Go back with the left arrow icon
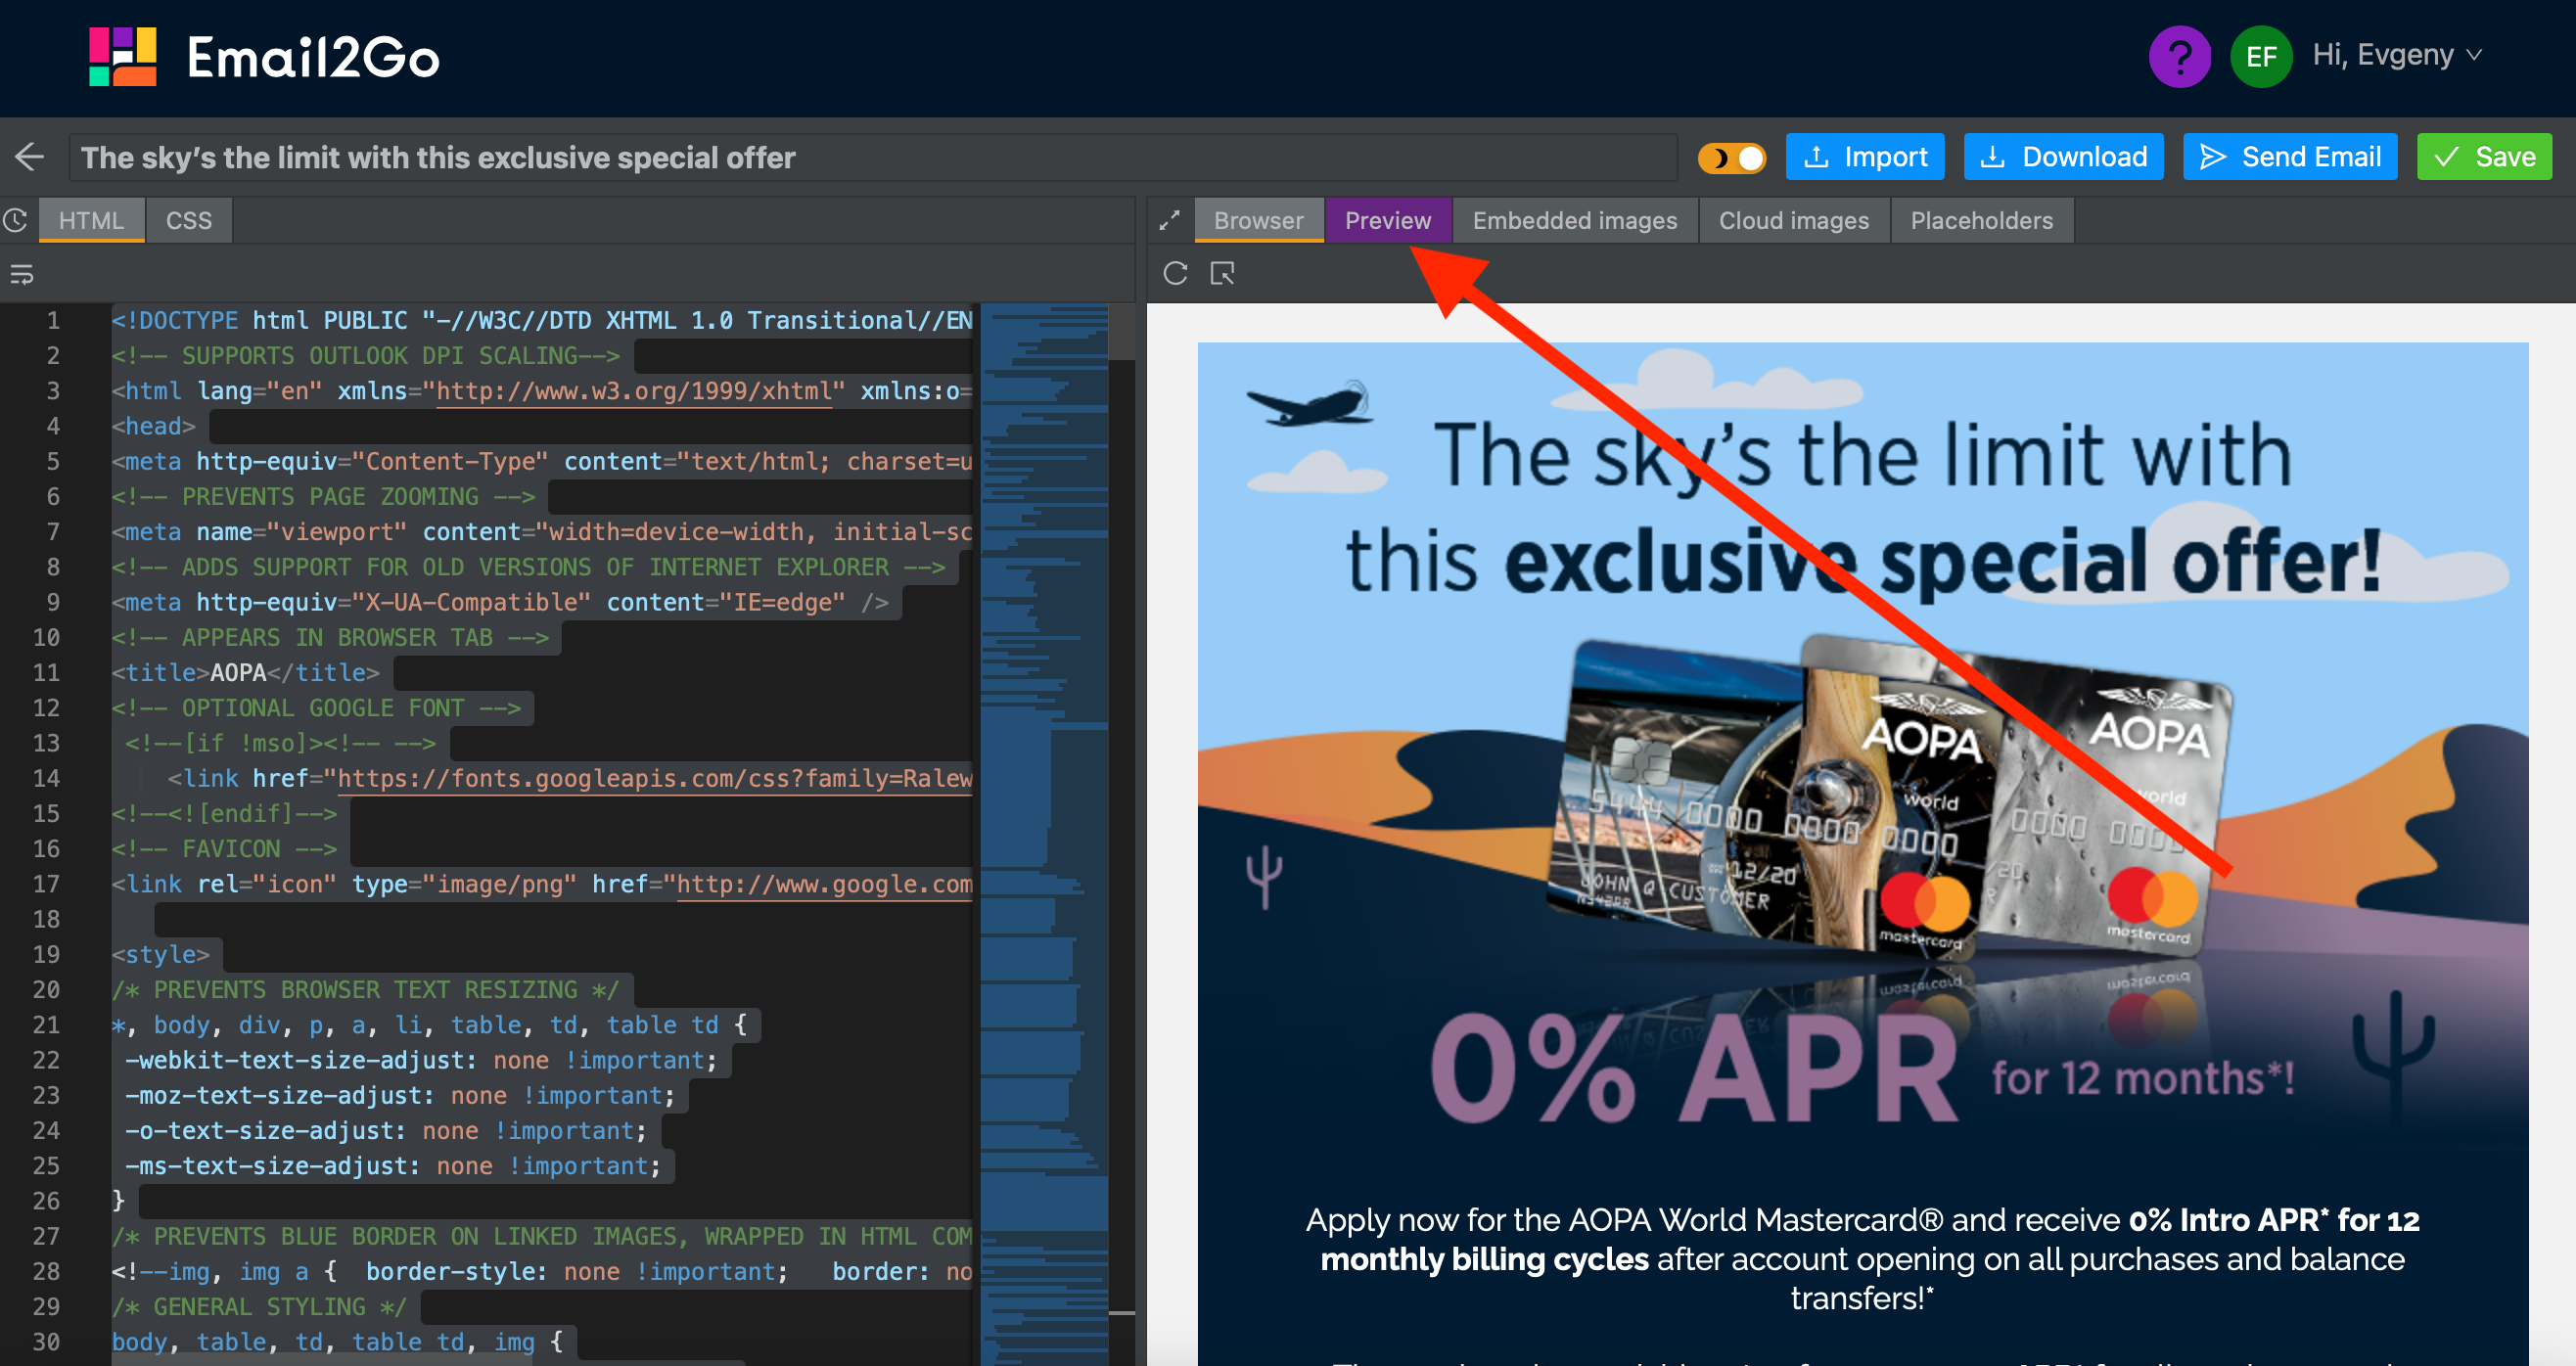The width and height of the screenshot is (2576, 1366). tap(30, 157)
